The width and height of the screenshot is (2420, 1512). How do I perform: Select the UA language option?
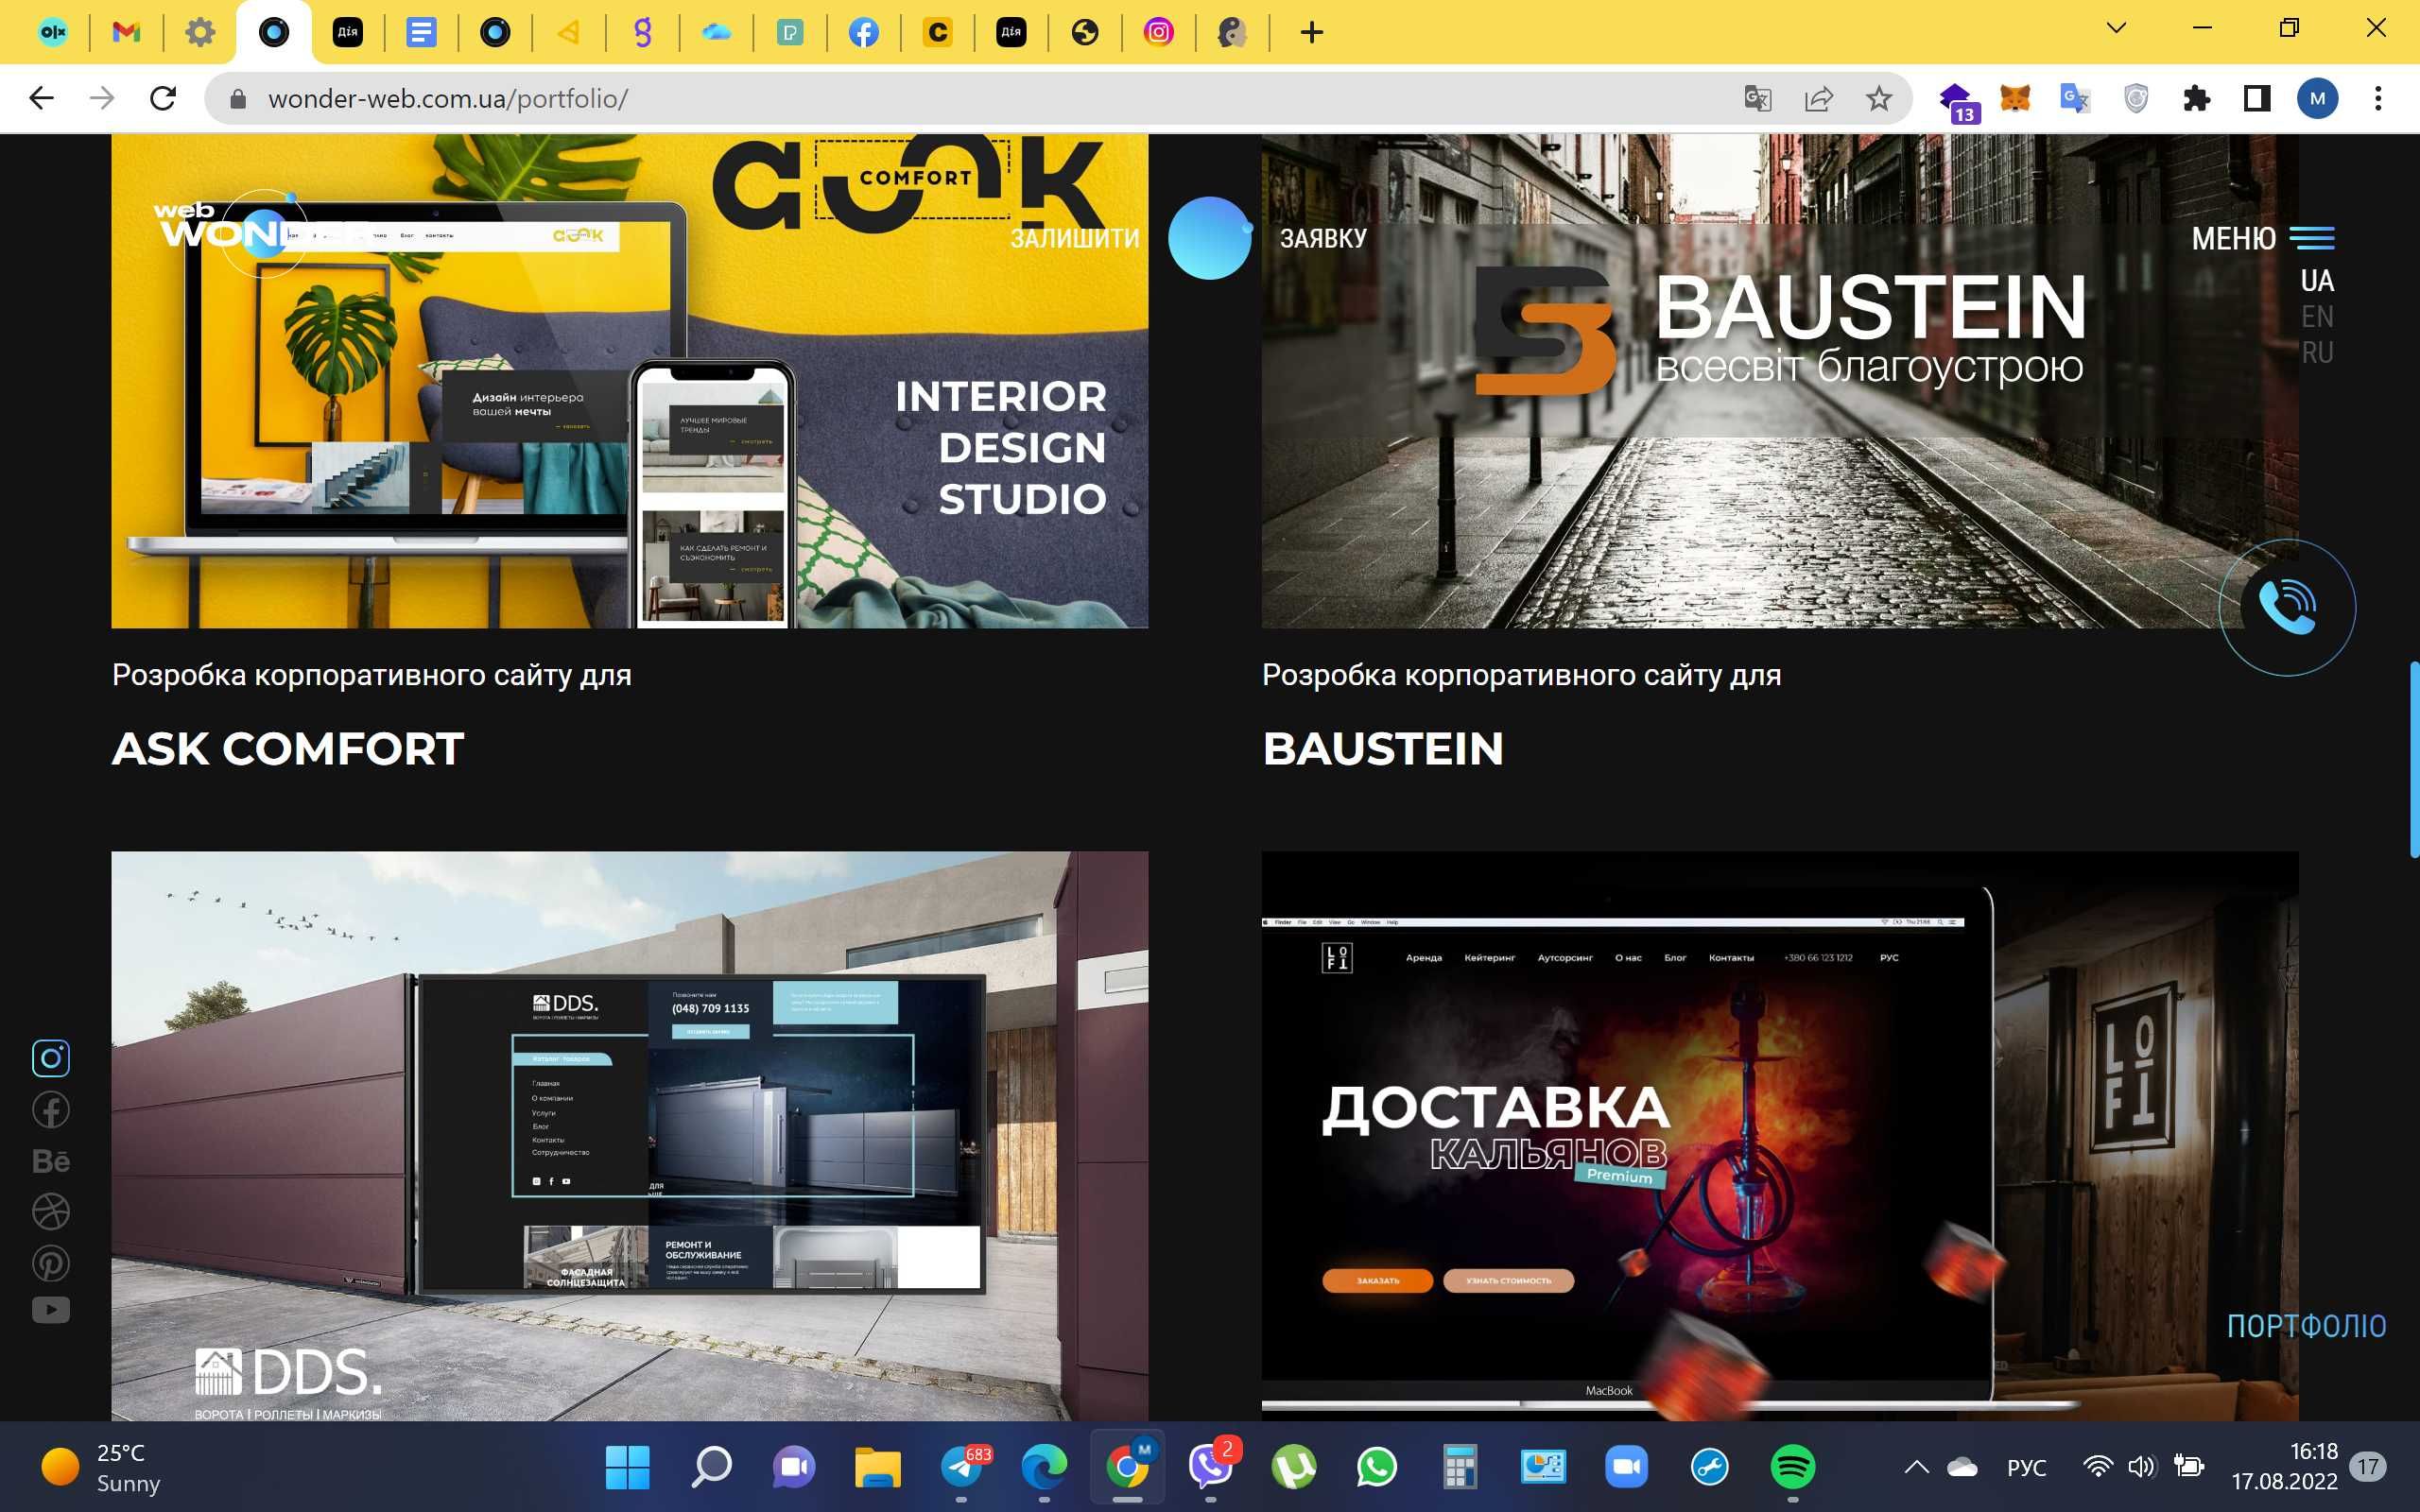[x=2317, y=281]
